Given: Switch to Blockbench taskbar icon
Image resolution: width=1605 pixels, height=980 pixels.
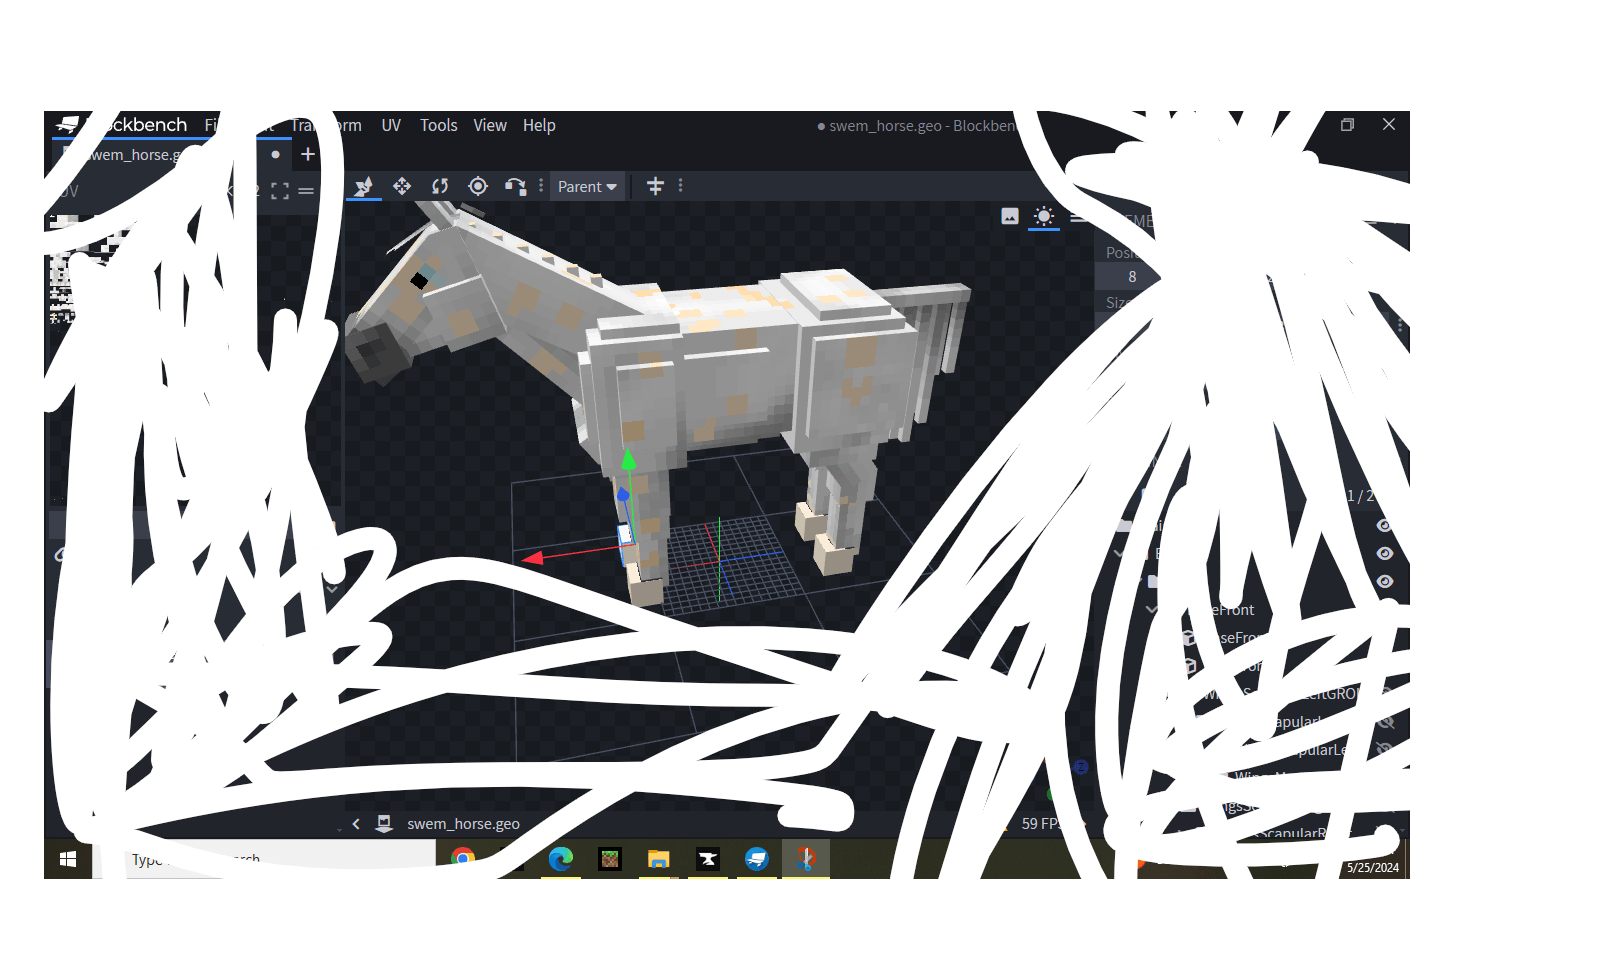Looking at the screenshot, I should pyautogui.click(x=756, y=859).
